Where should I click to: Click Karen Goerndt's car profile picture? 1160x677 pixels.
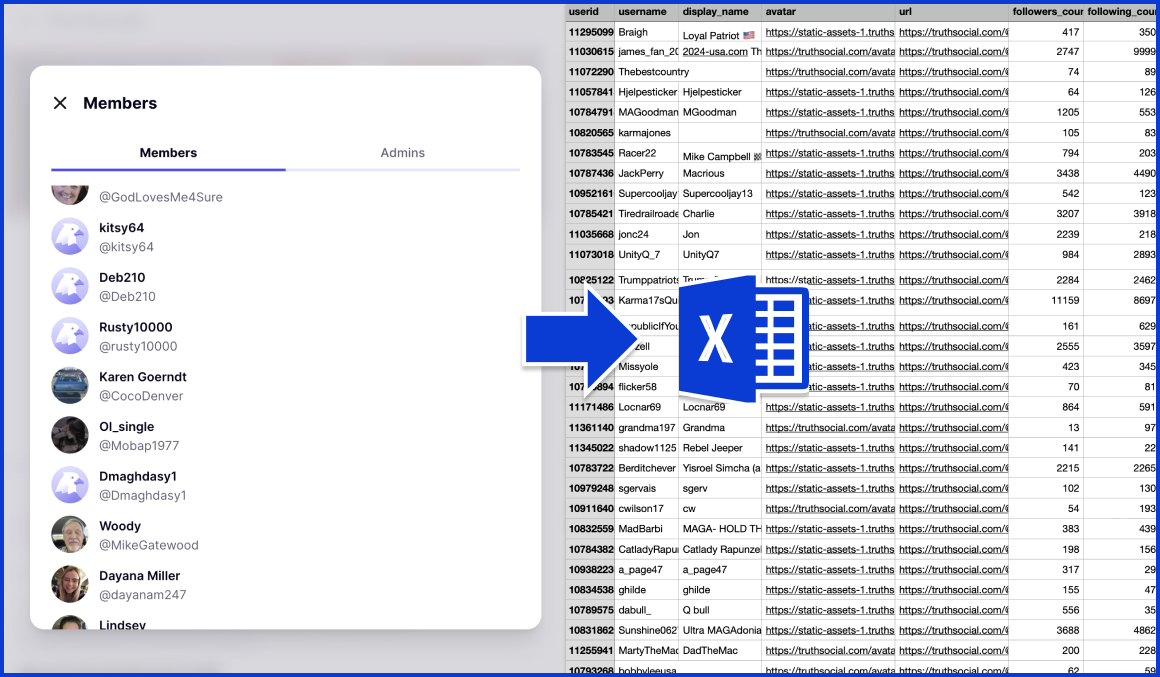coord(70,385)
